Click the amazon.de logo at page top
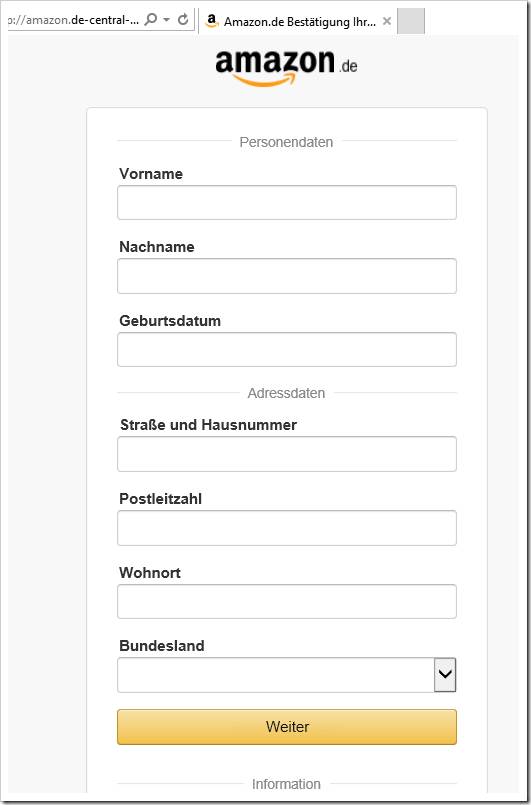The width and height of the screenshot is (531, 805). point(286,68)
